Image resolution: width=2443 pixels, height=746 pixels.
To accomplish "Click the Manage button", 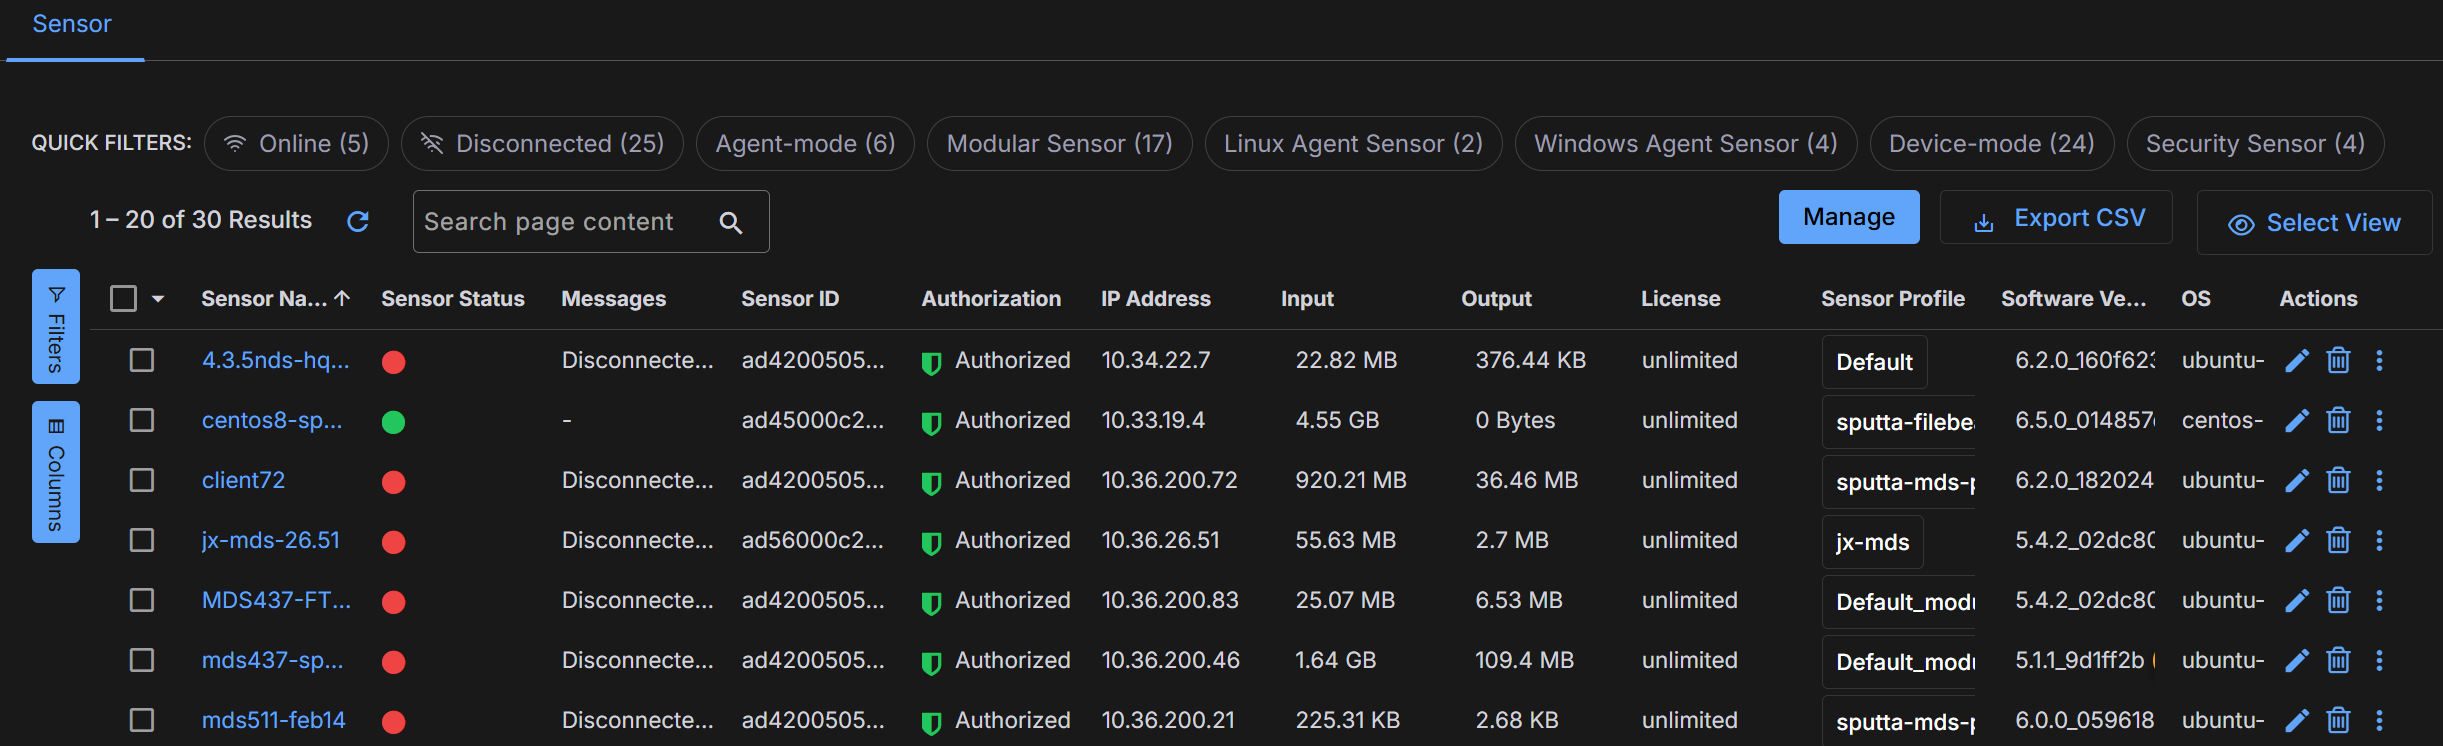I will [x=1848, y=217].
